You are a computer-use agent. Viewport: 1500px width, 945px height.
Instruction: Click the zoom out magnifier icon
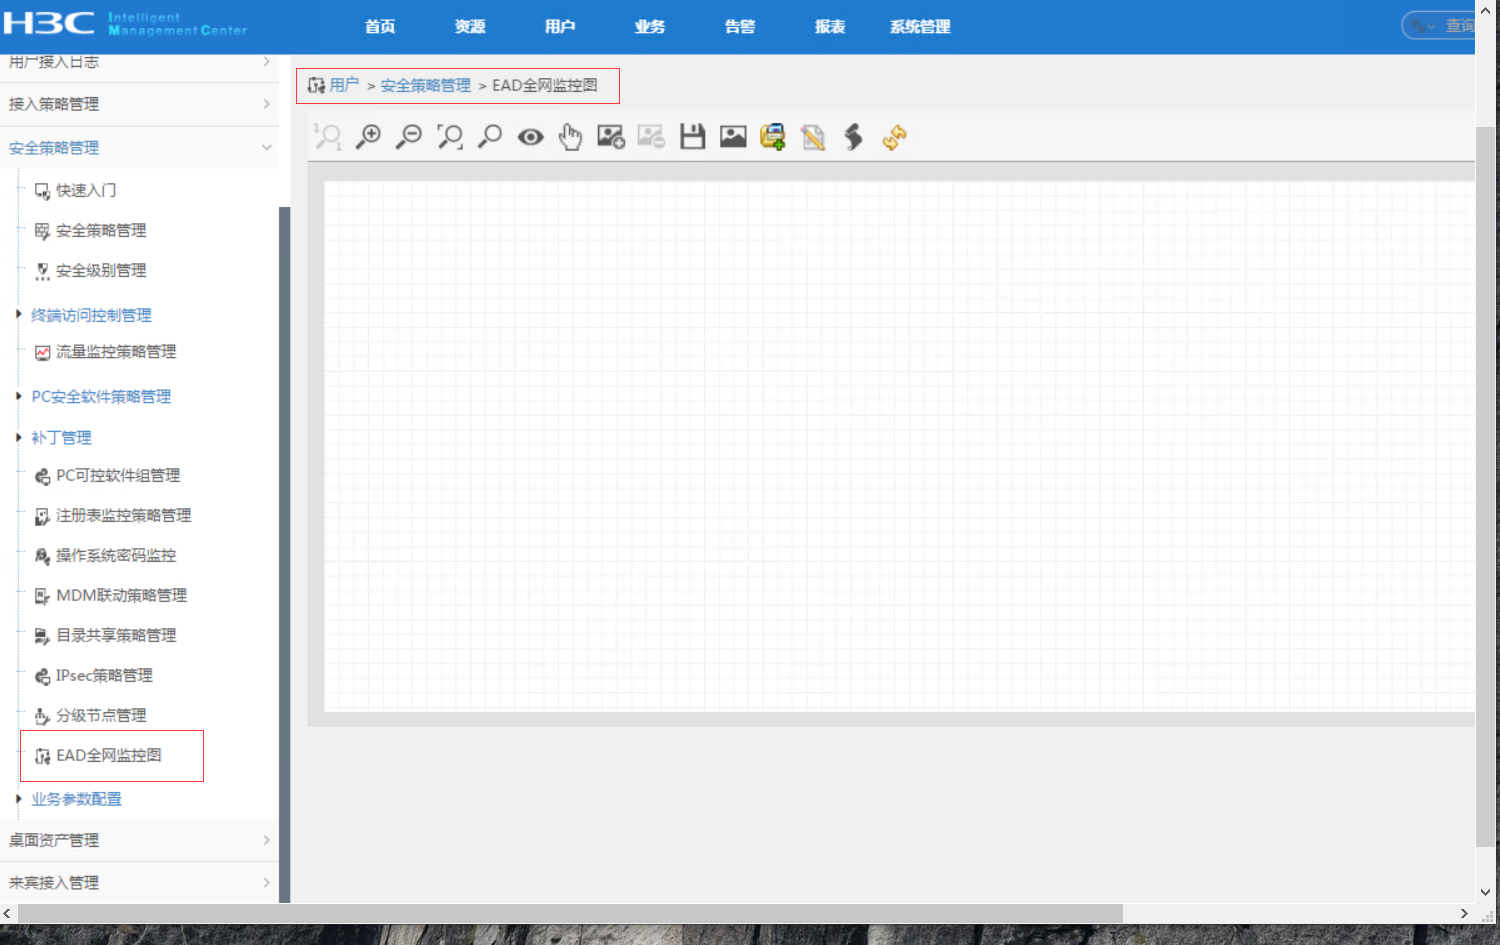[x=409, y=137]
